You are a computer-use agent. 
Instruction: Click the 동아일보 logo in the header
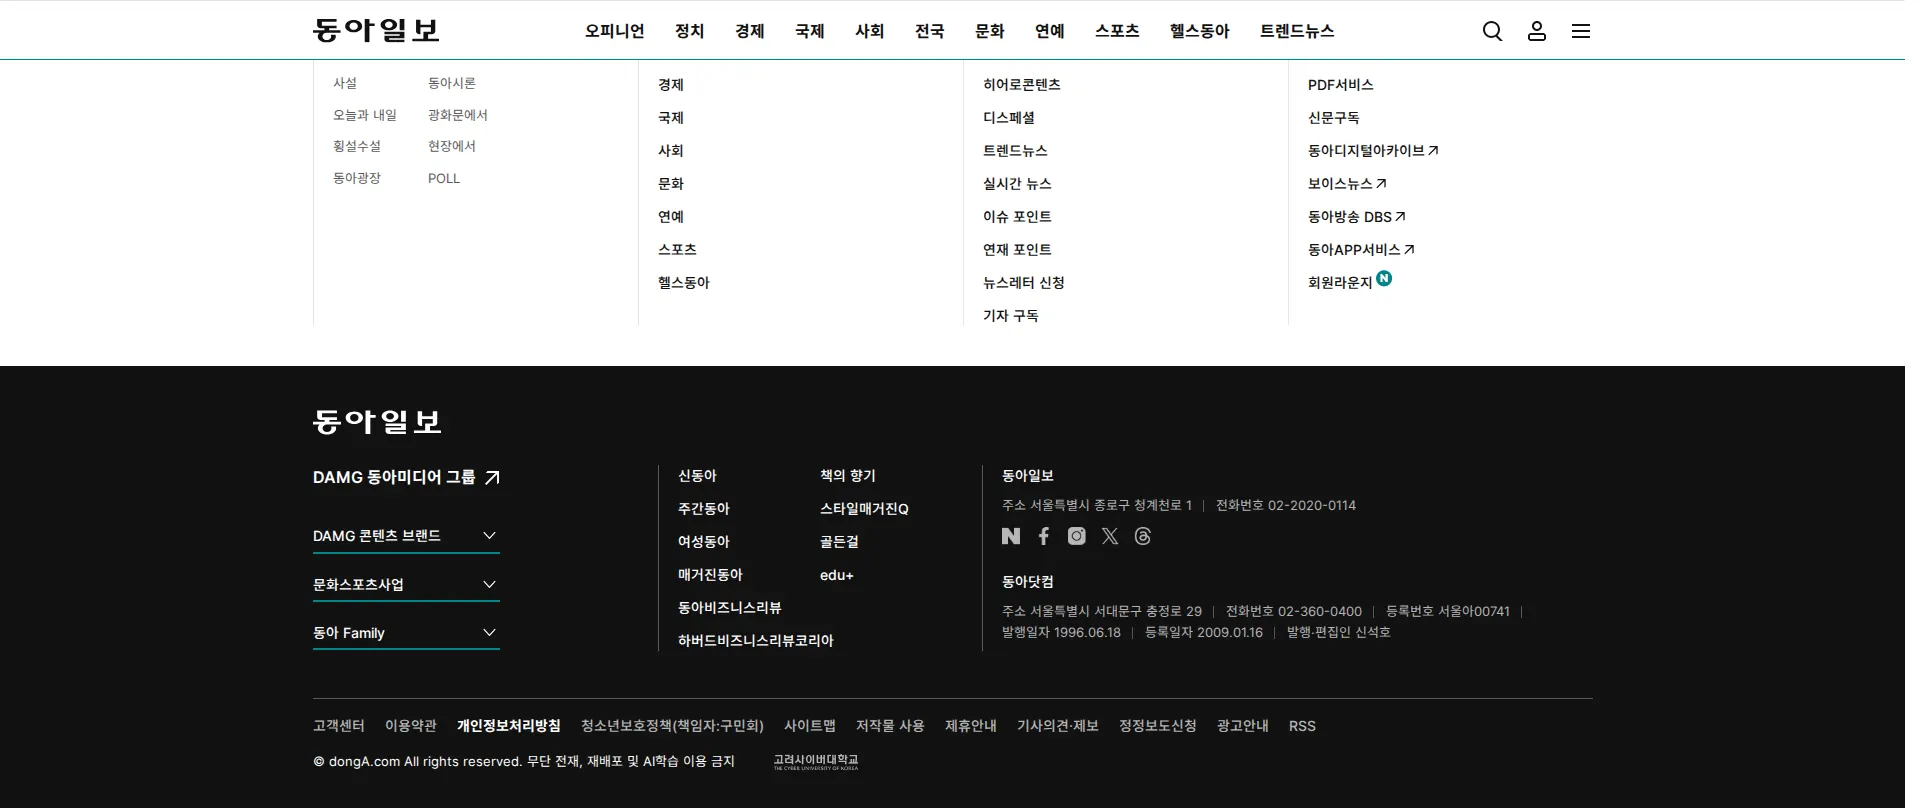[x=376, y=30]
